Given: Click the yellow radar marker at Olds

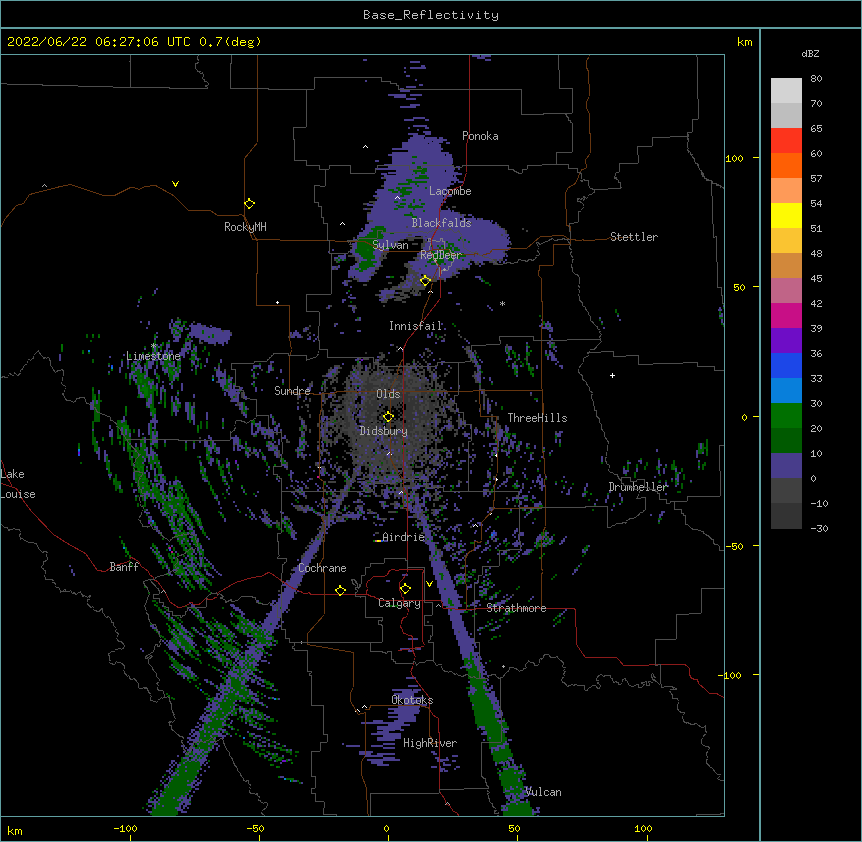Looking at the screenshot, I should point(388,417).
